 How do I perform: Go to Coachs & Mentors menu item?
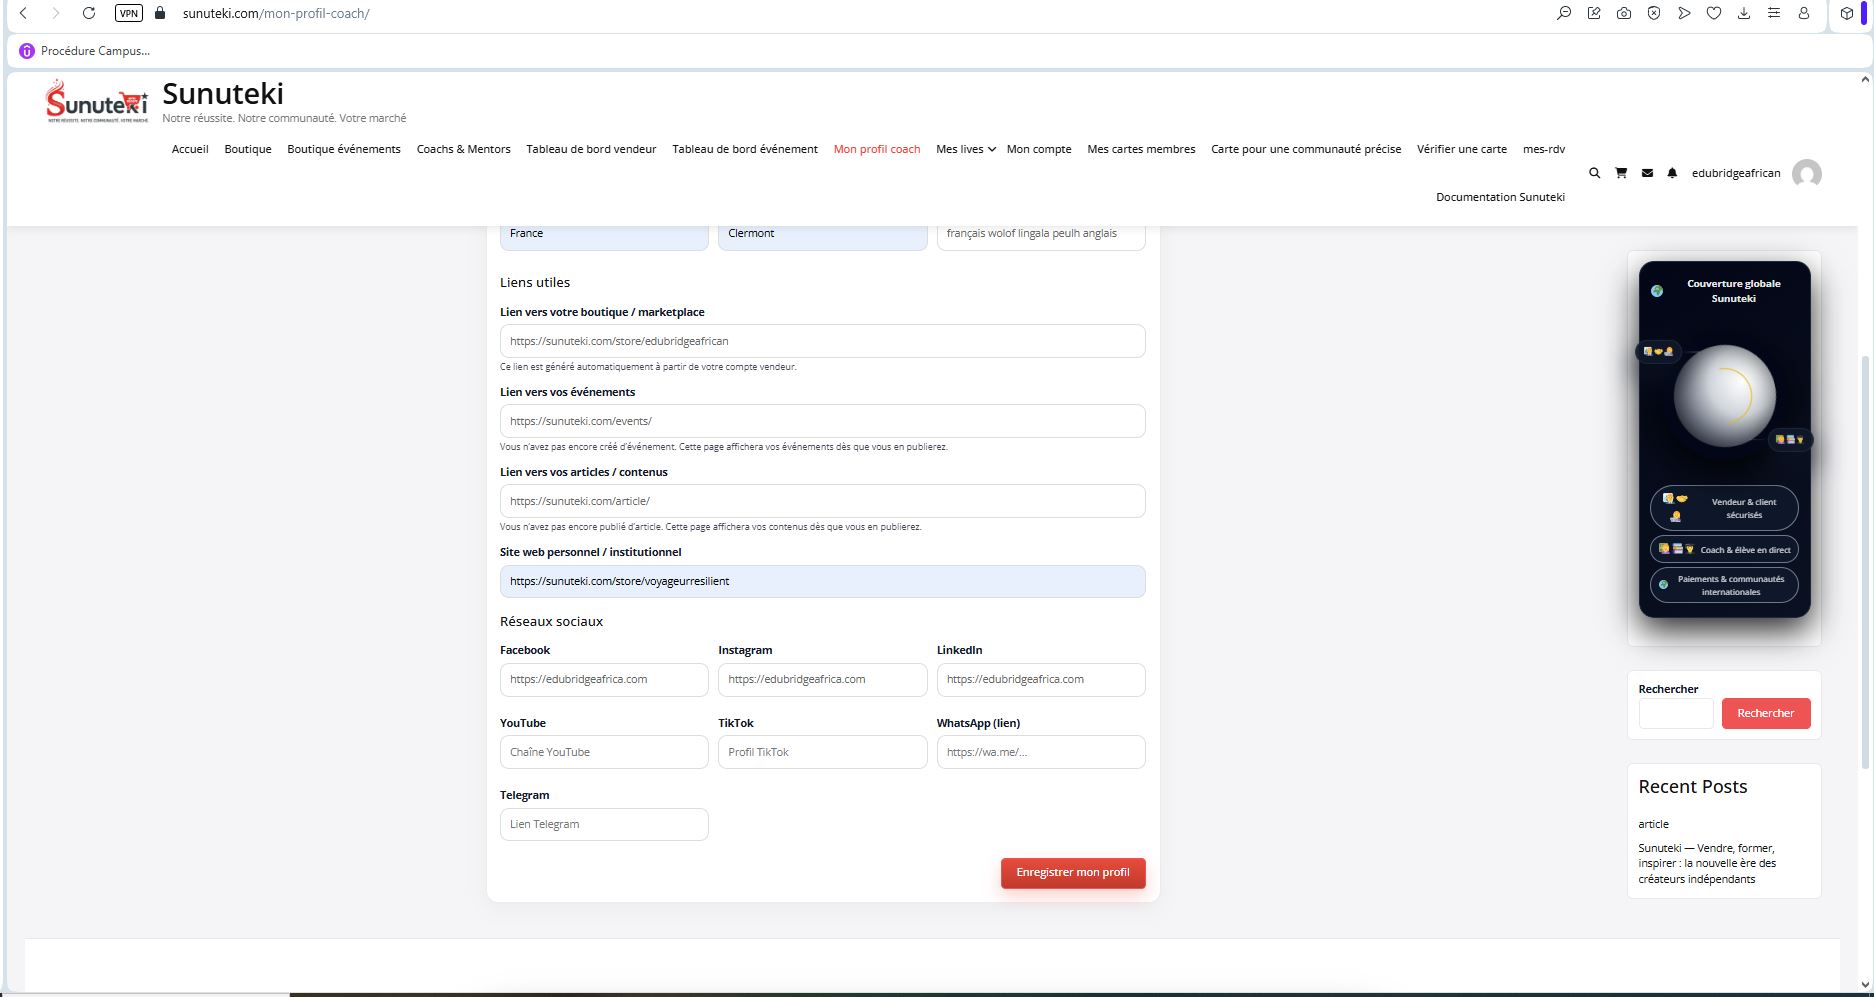point(463,149)
